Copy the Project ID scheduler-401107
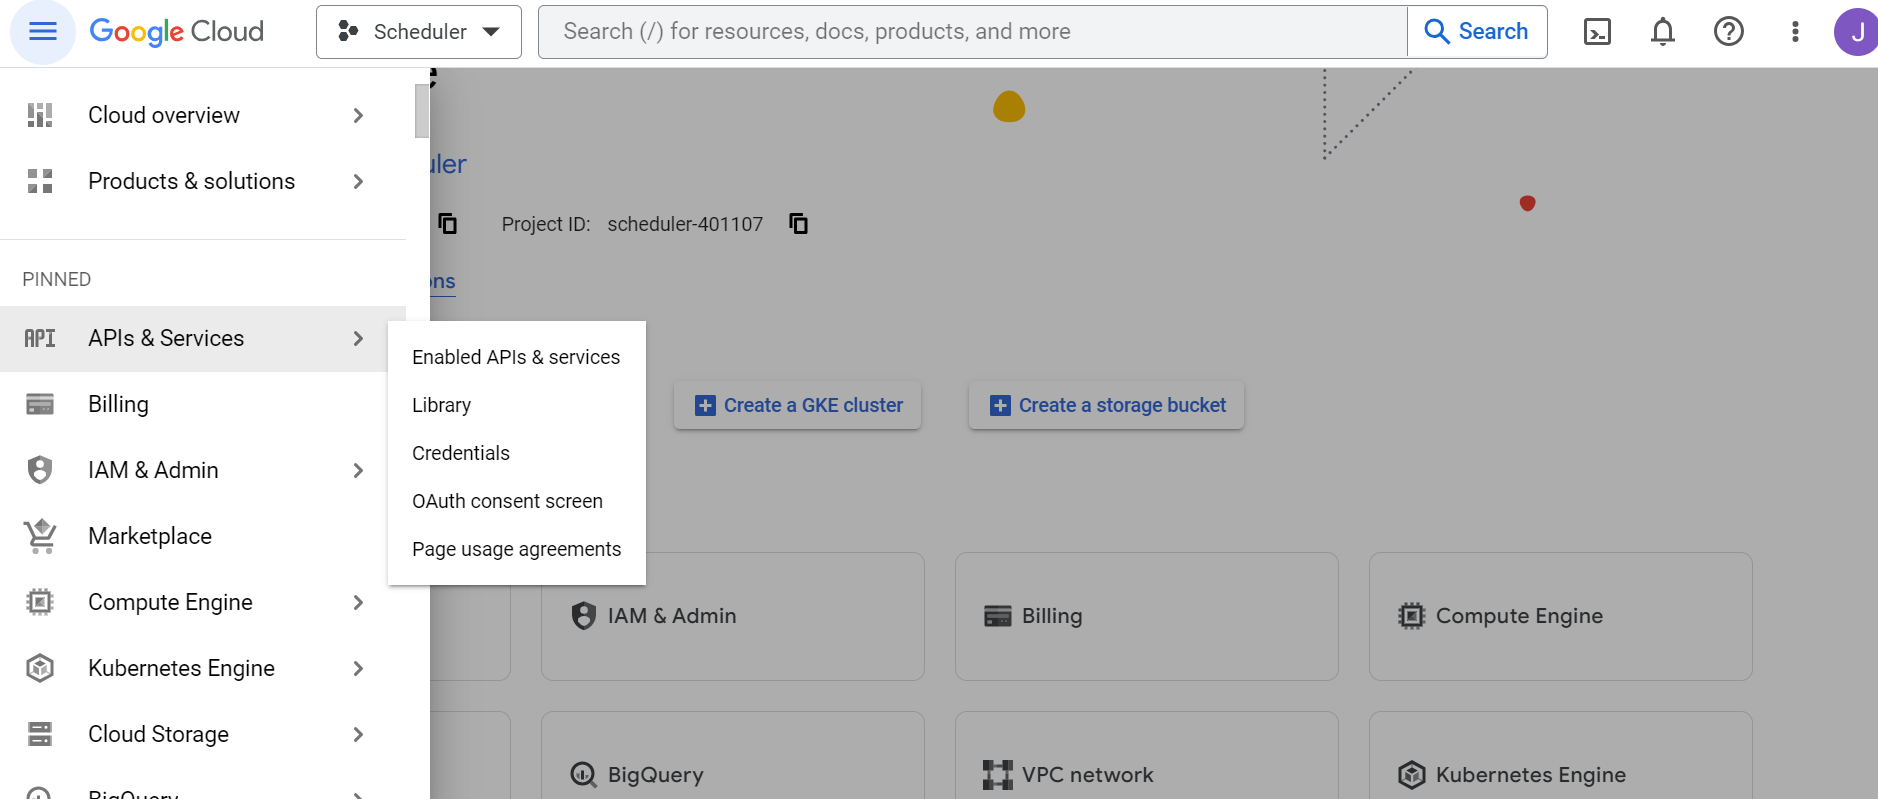1878x799 pixels. coord(798,224)
